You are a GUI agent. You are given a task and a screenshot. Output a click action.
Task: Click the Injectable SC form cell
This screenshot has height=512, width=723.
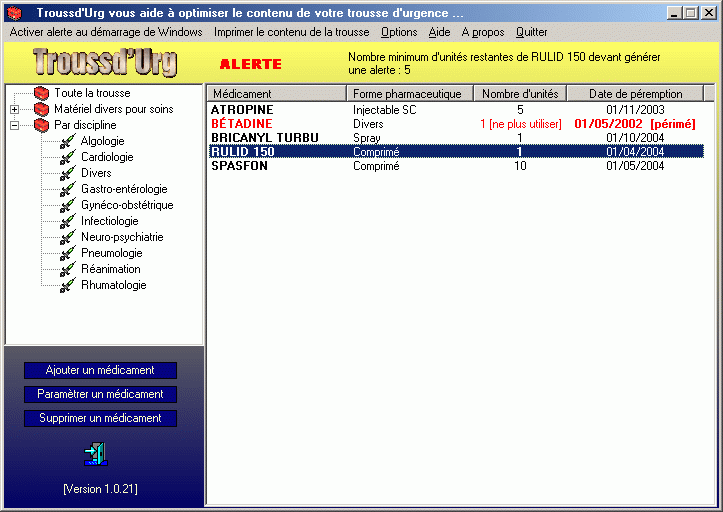pyautogui.click(x=385, y=110)
